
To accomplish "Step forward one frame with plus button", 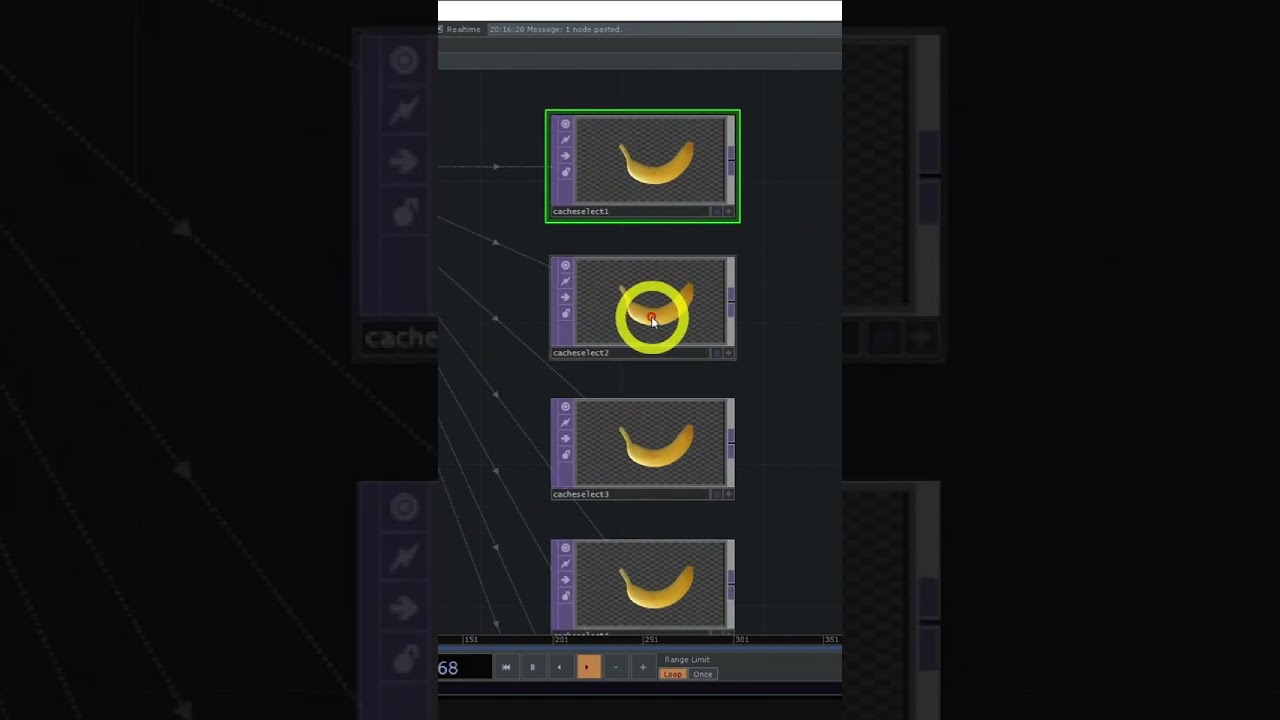I will point(643,667).
